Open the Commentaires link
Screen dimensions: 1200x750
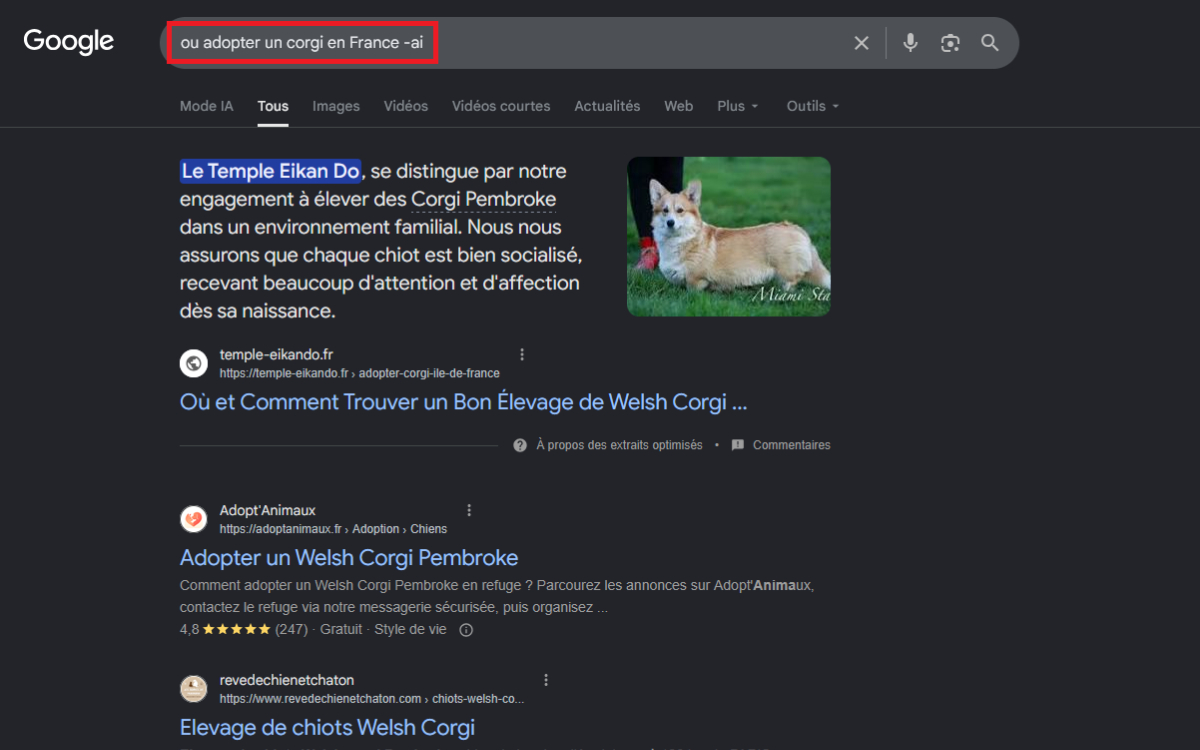point(792,445)
